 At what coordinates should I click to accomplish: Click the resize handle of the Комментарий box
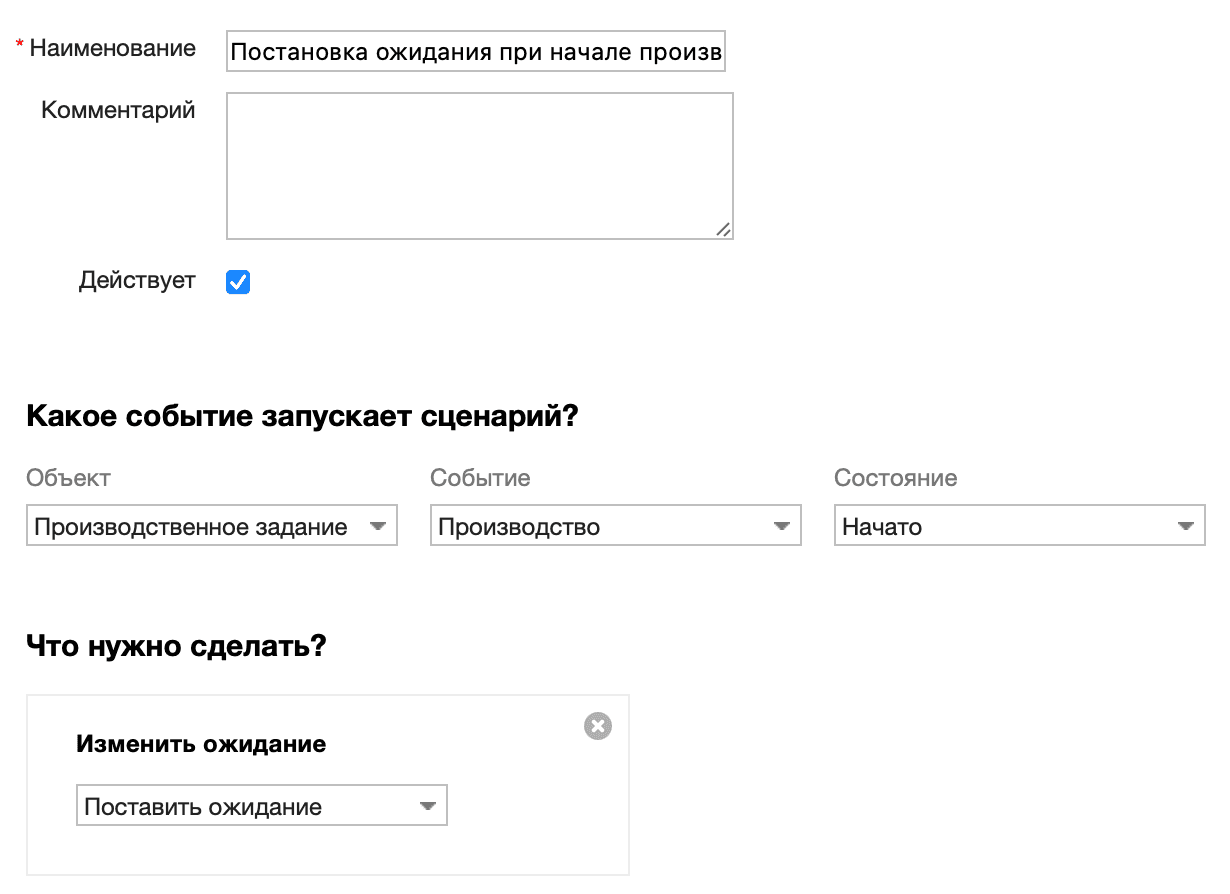point(725,230)
